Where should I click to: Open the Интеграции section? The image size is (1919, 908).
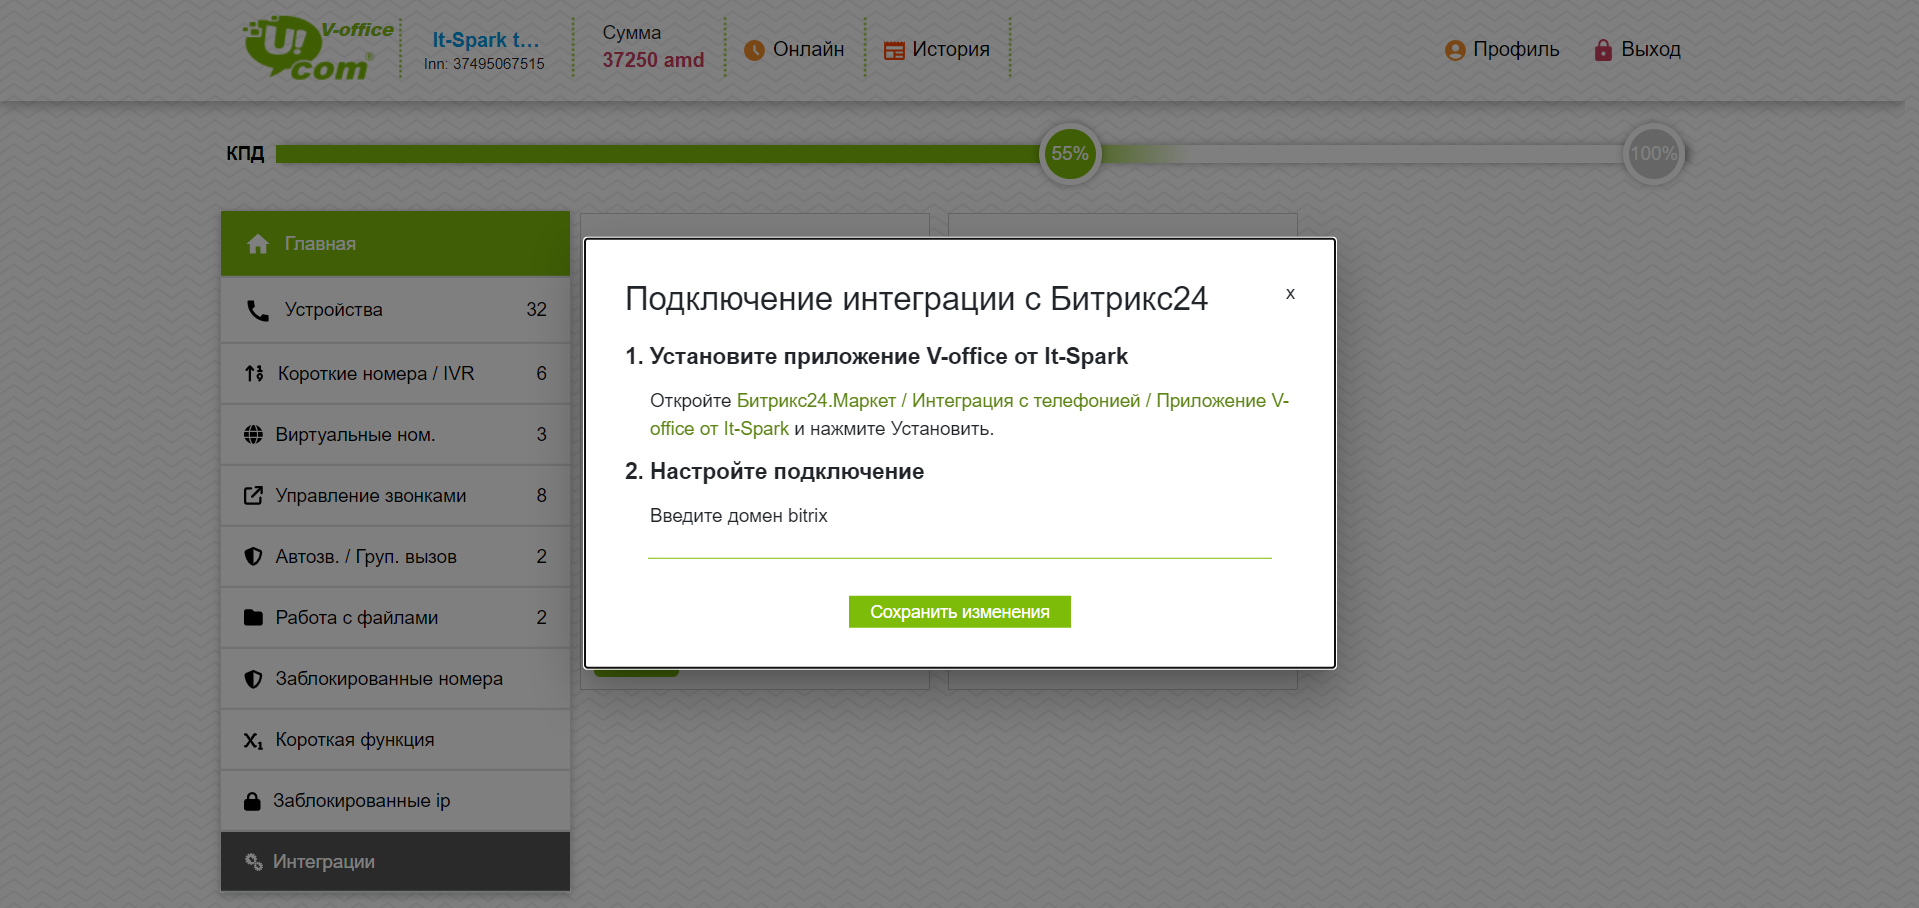(x=395, y=861)
